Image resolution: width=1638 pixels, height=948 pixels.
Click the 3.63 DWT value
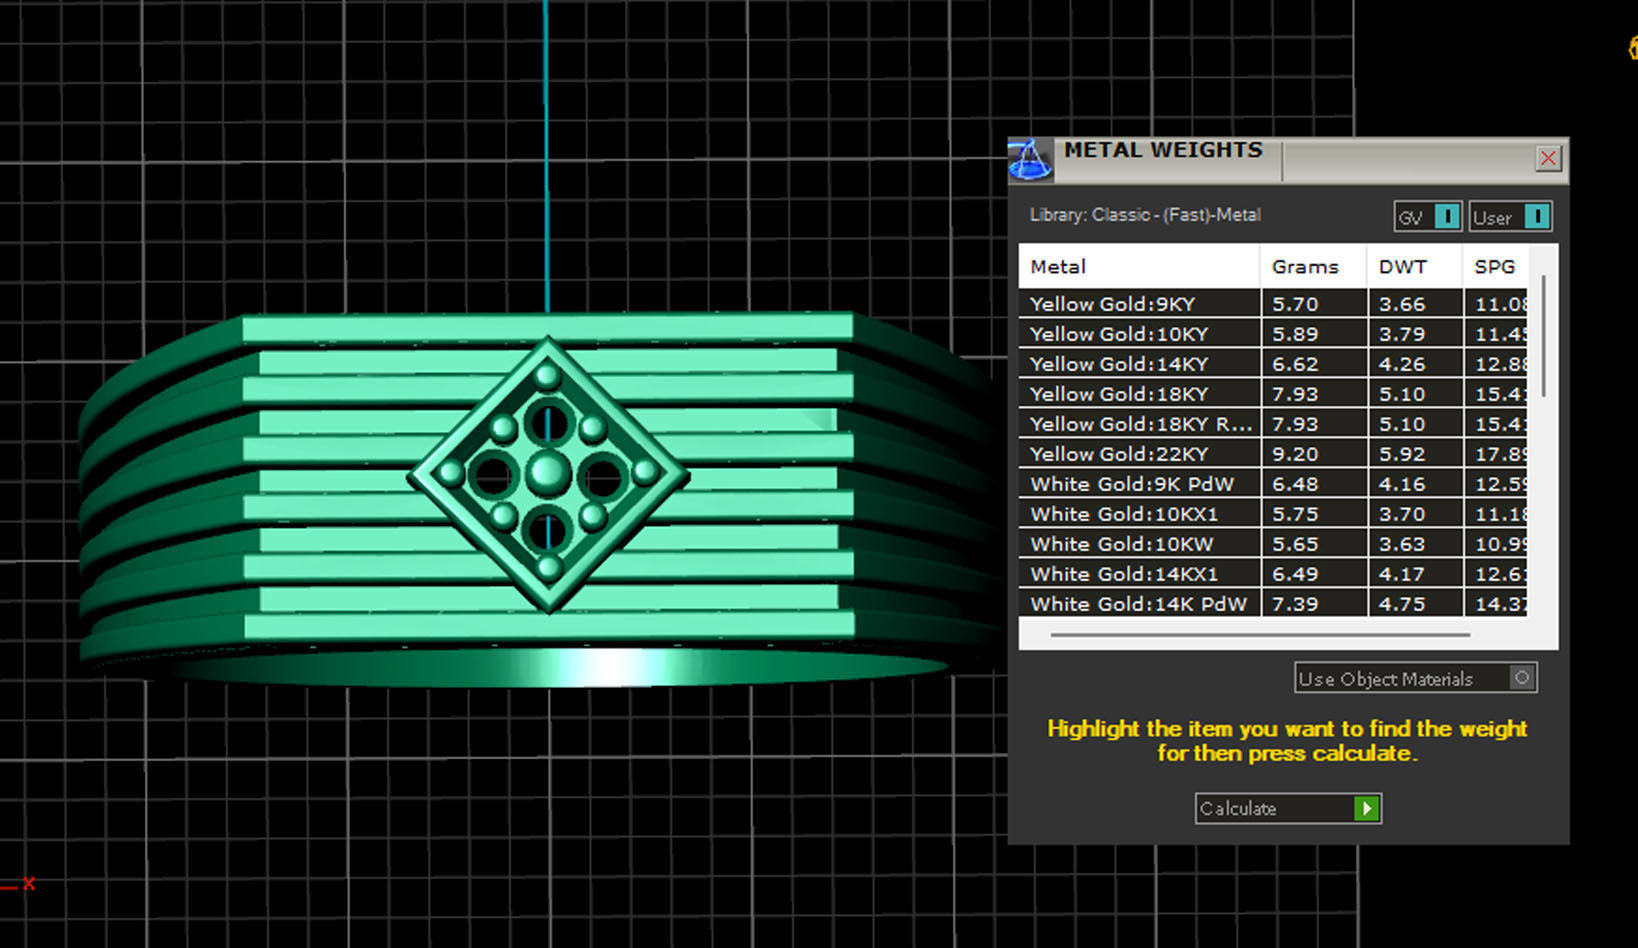[1402, 544]
